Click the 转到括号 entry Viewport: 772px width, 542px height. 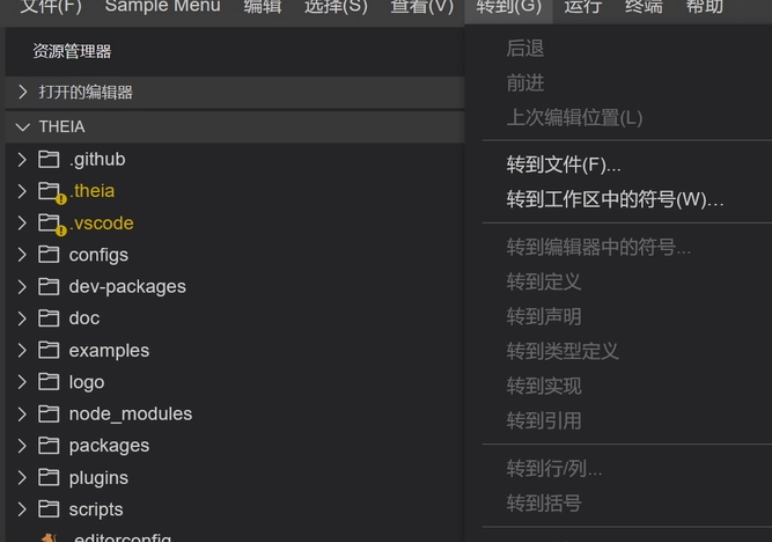(x=544, y=503)
